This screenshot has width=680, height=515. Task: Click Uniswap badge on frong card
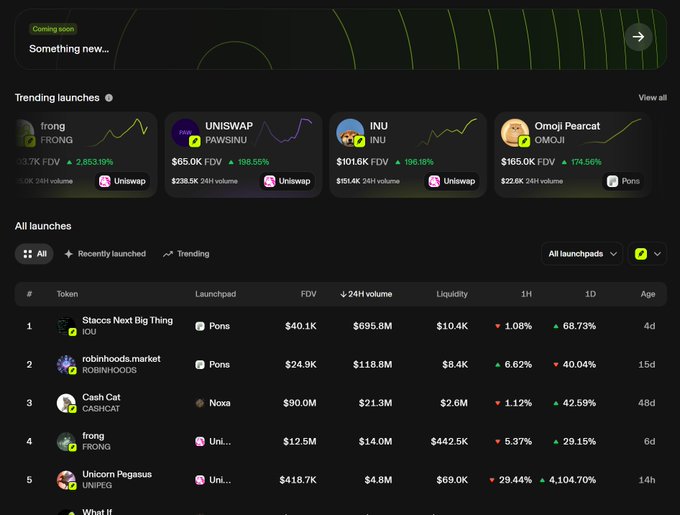pos(123,181)
